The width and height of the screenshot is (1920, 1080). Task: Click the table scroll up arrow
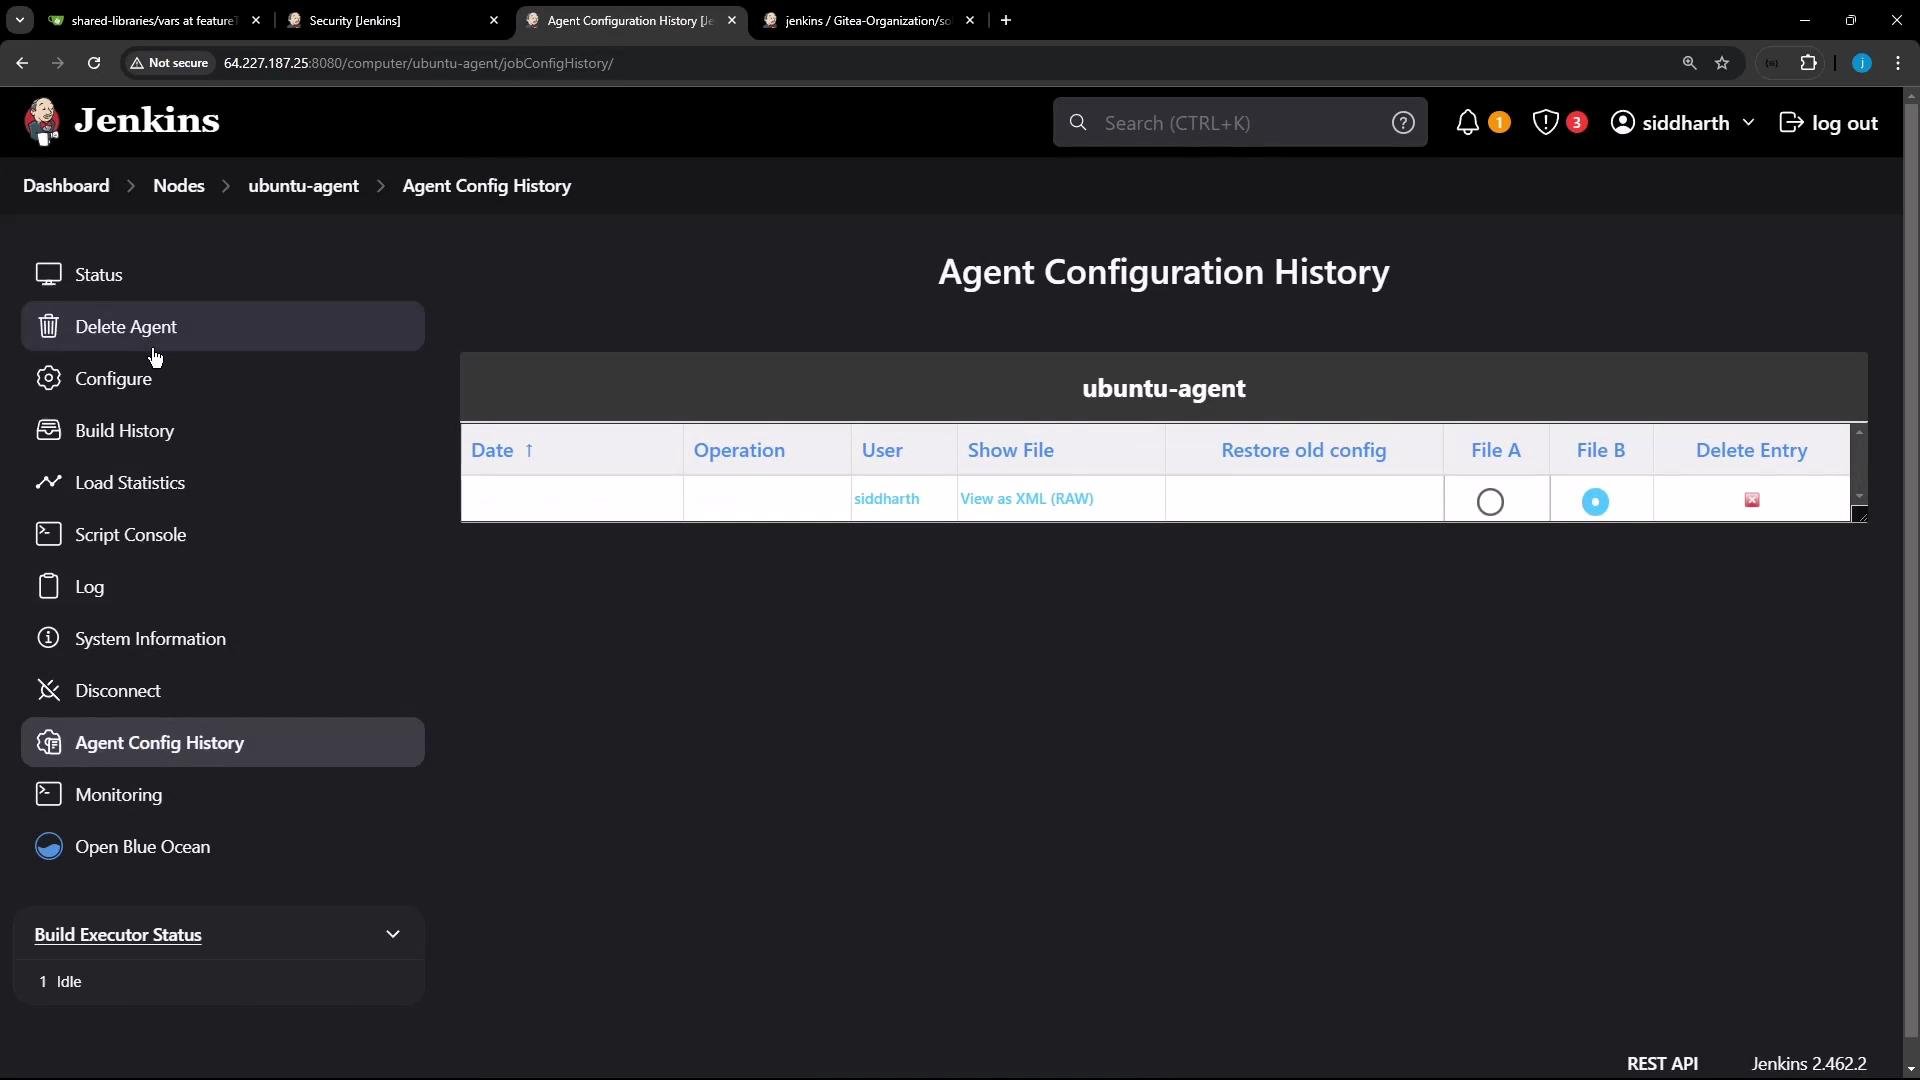(1859, 432)
